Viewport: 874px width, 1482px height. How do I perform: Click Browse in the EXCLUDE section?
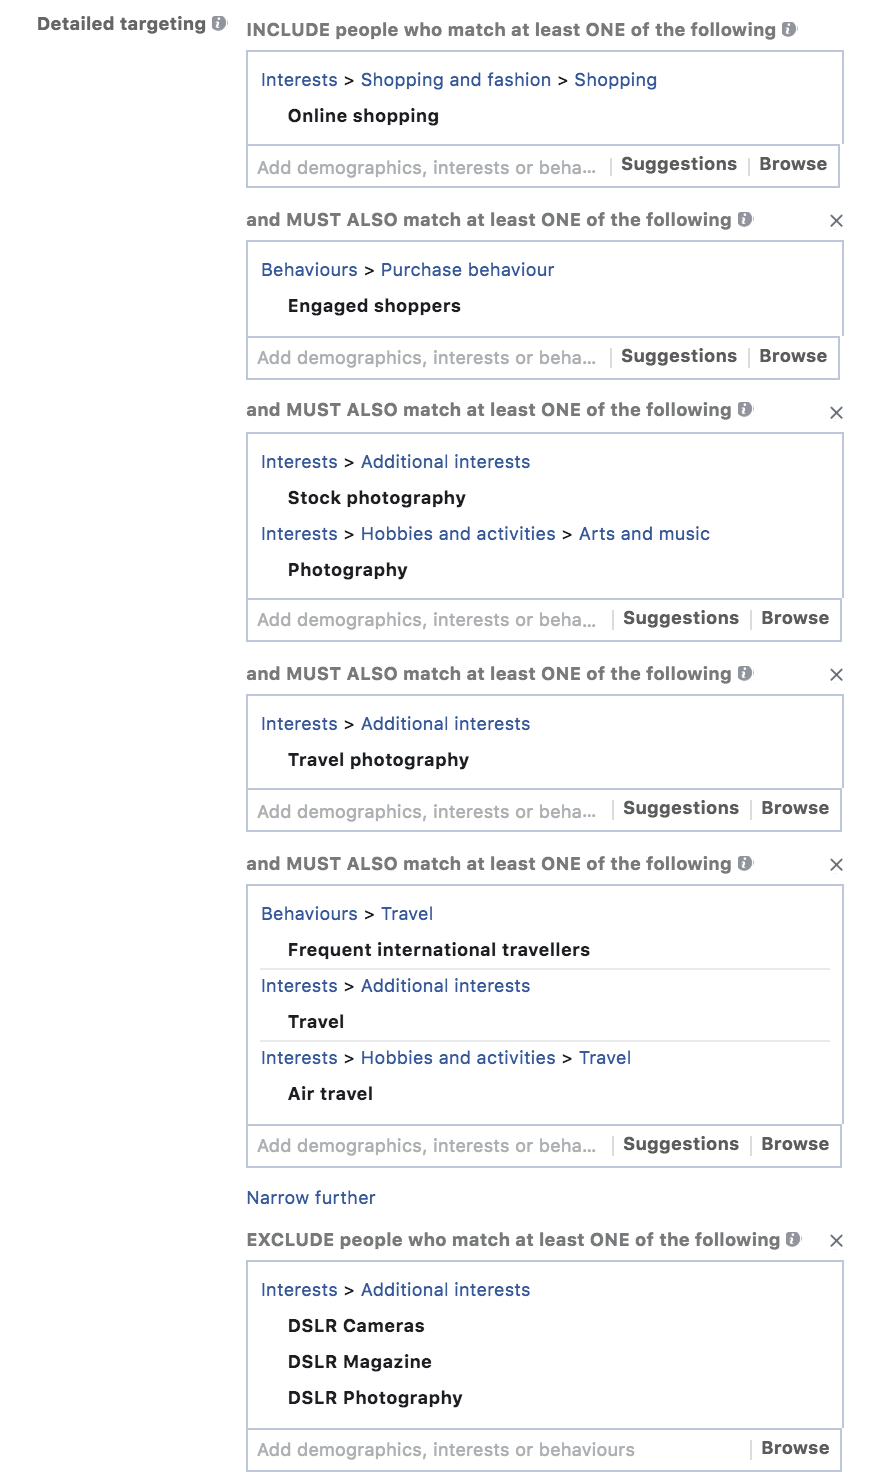(794, 1448)
